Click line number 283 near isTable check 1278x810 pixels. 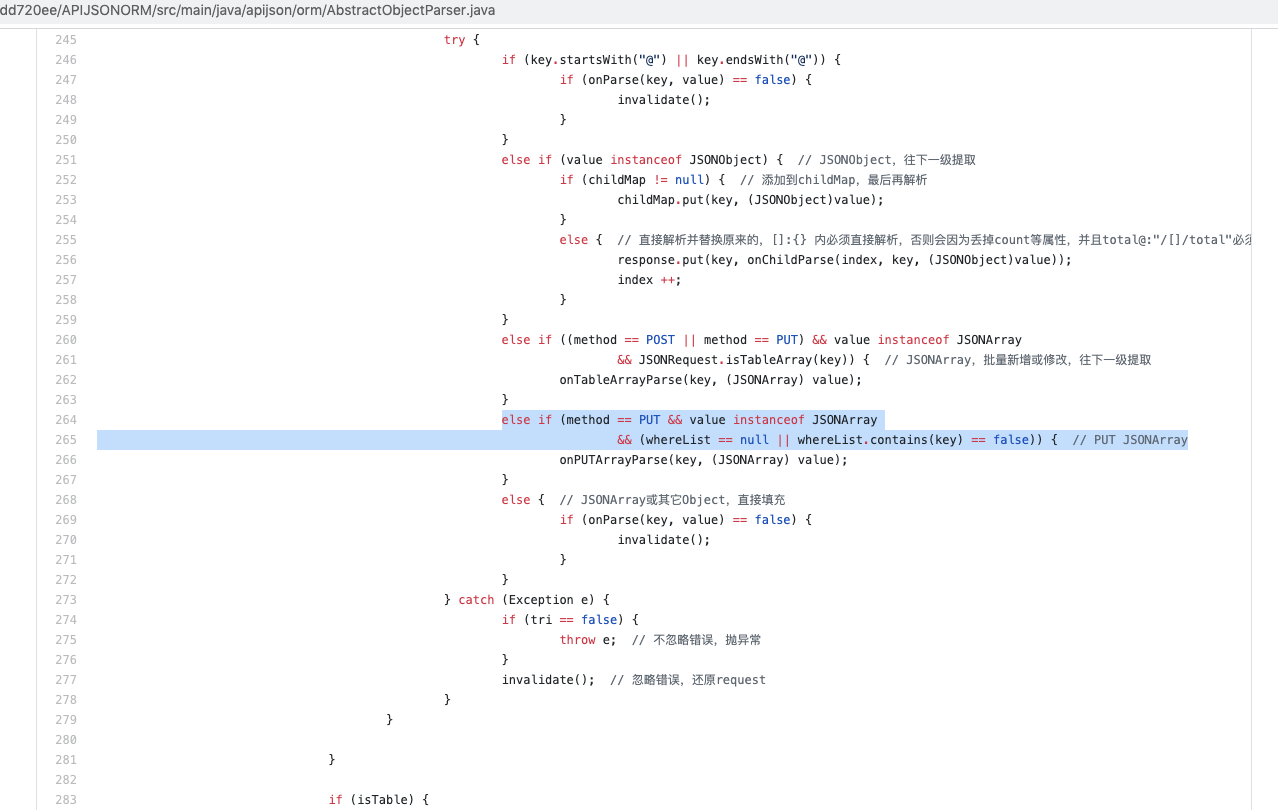coord(65,799)
